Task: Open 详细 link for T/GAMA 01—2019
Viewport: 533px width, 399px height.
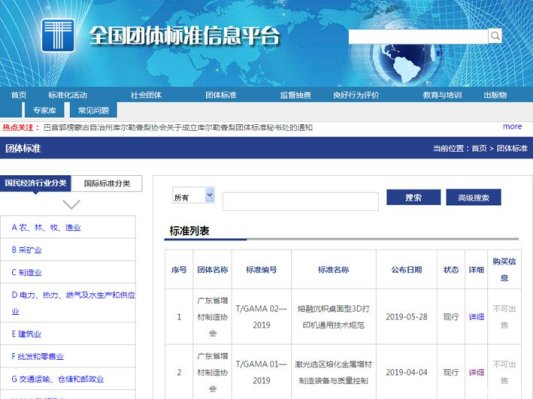Action: [x=476, y=372]
